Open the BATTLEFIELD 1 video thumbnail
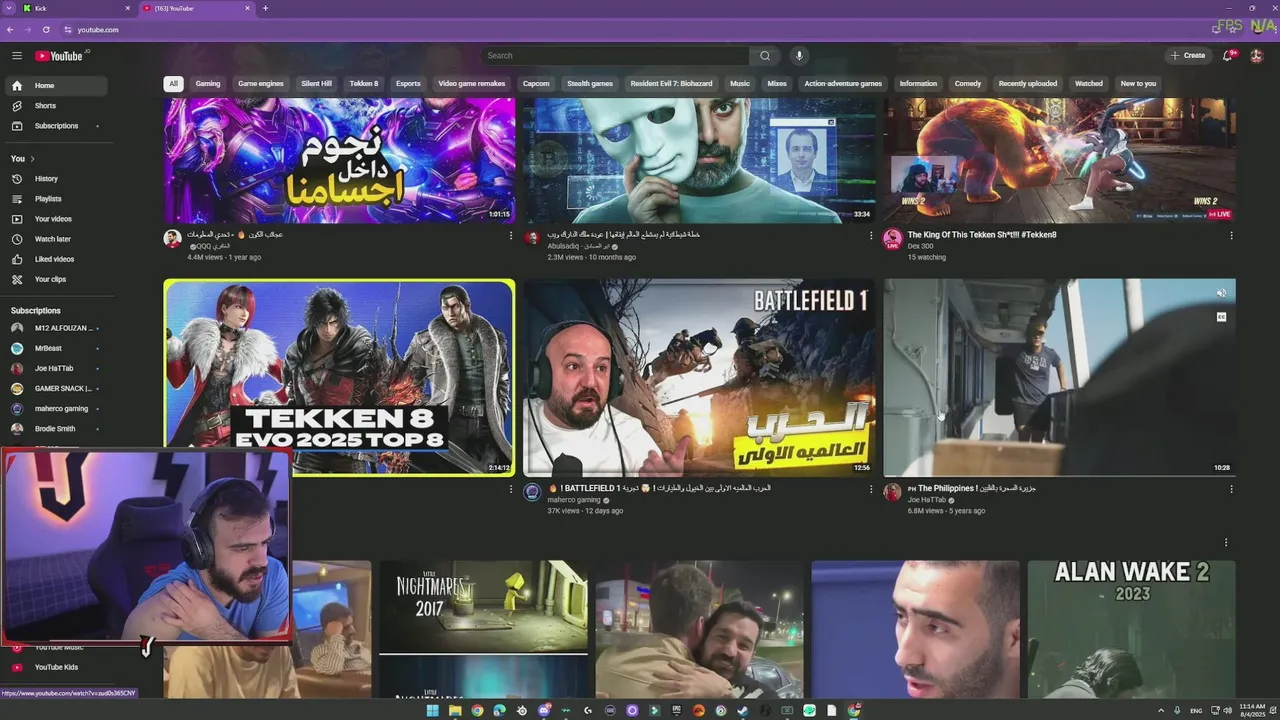This screenshot has width=1280, height=720. (x=699, y=377)
